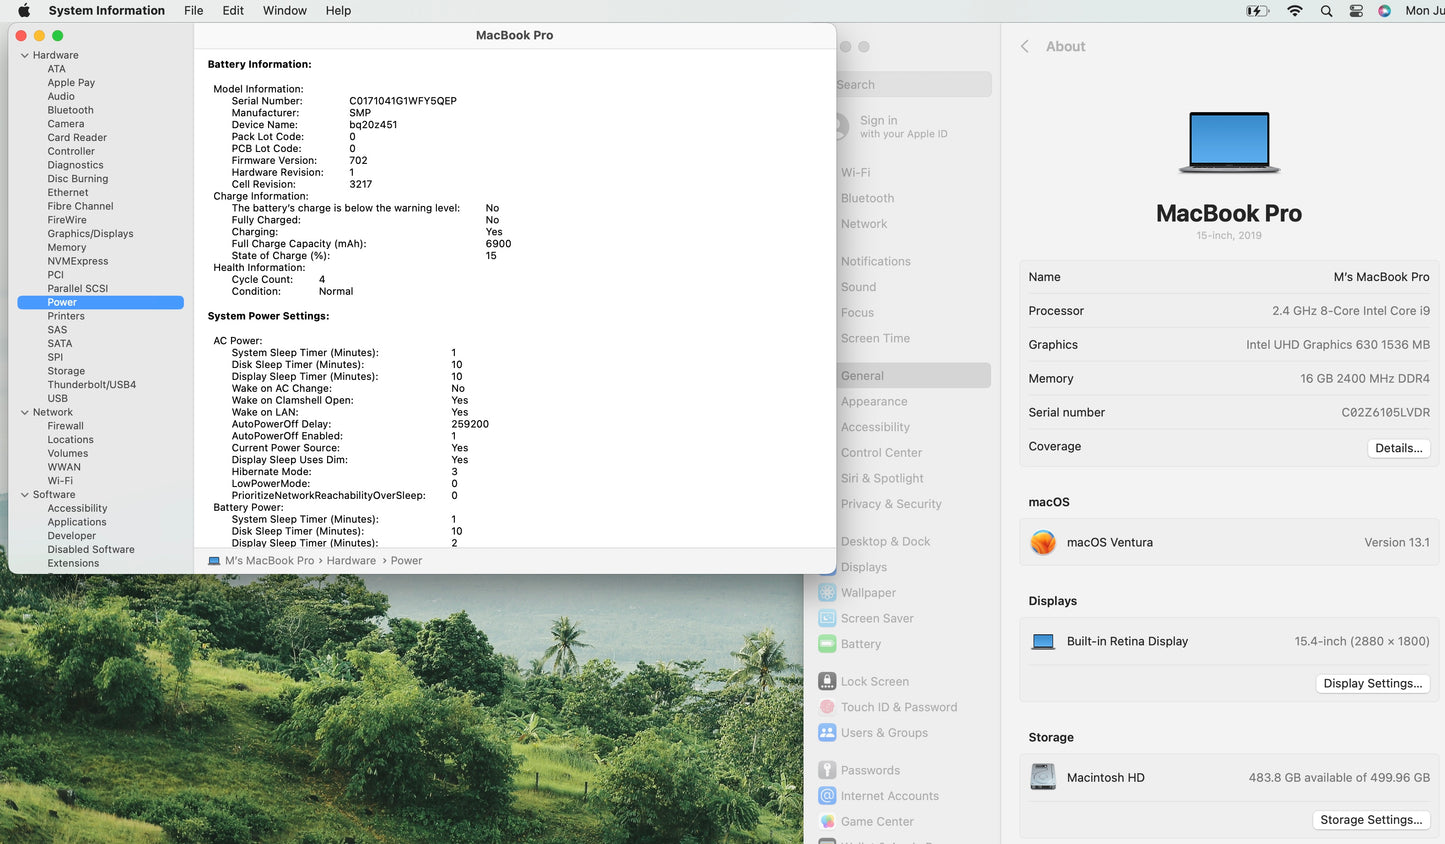Click the coverage Details... button
This screenshot has height=844, width=1445.
1398,448
